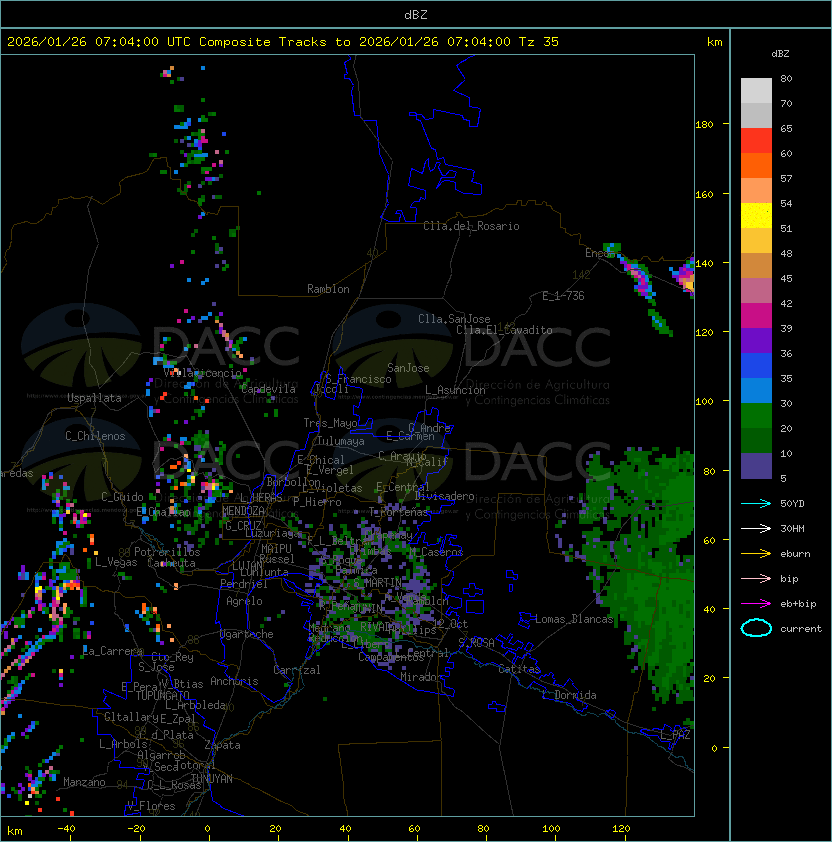The width and height of the screenshot is (832, 842).
Task: Click the Manzano map label
Action: (x=84, y=782)
